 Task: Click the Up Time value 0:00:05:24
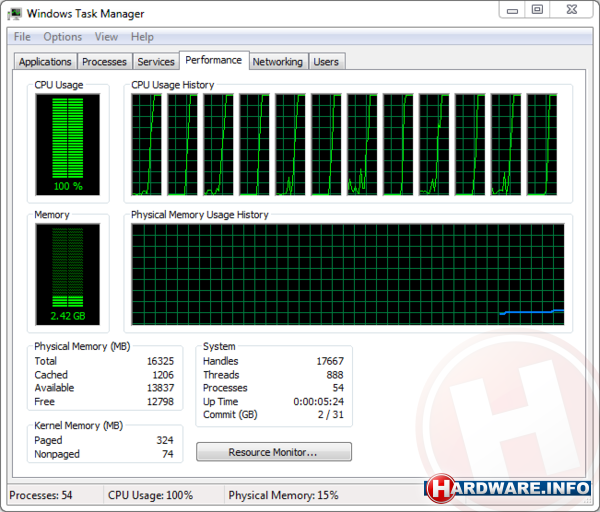pyautogui.click(x=318, y=401)
